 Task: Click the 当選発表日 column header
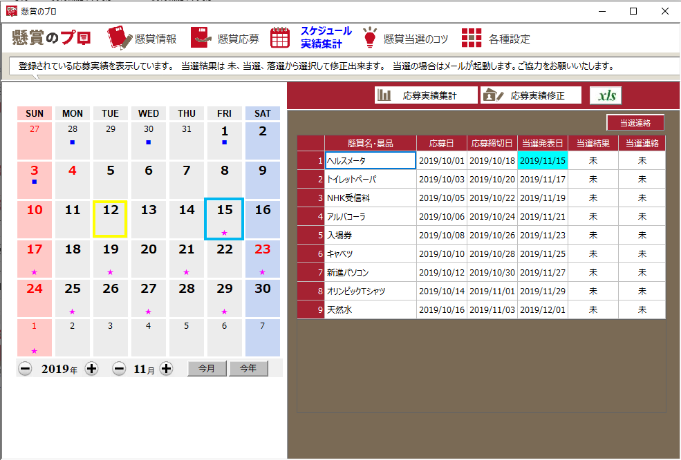click(543, 142)
